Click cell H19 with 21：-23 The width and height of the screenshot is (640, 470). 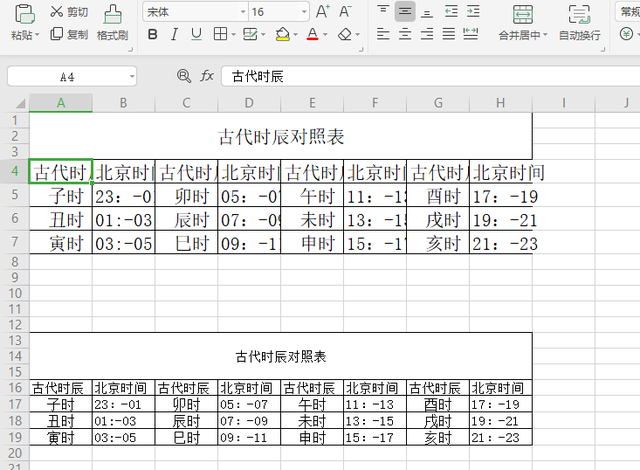pyautogui.click(x=501, y=437)
